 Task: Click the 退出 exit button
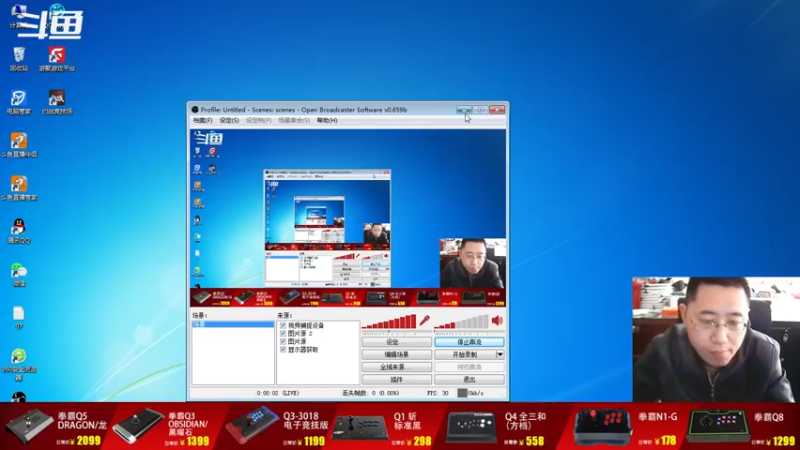(469, 380)
